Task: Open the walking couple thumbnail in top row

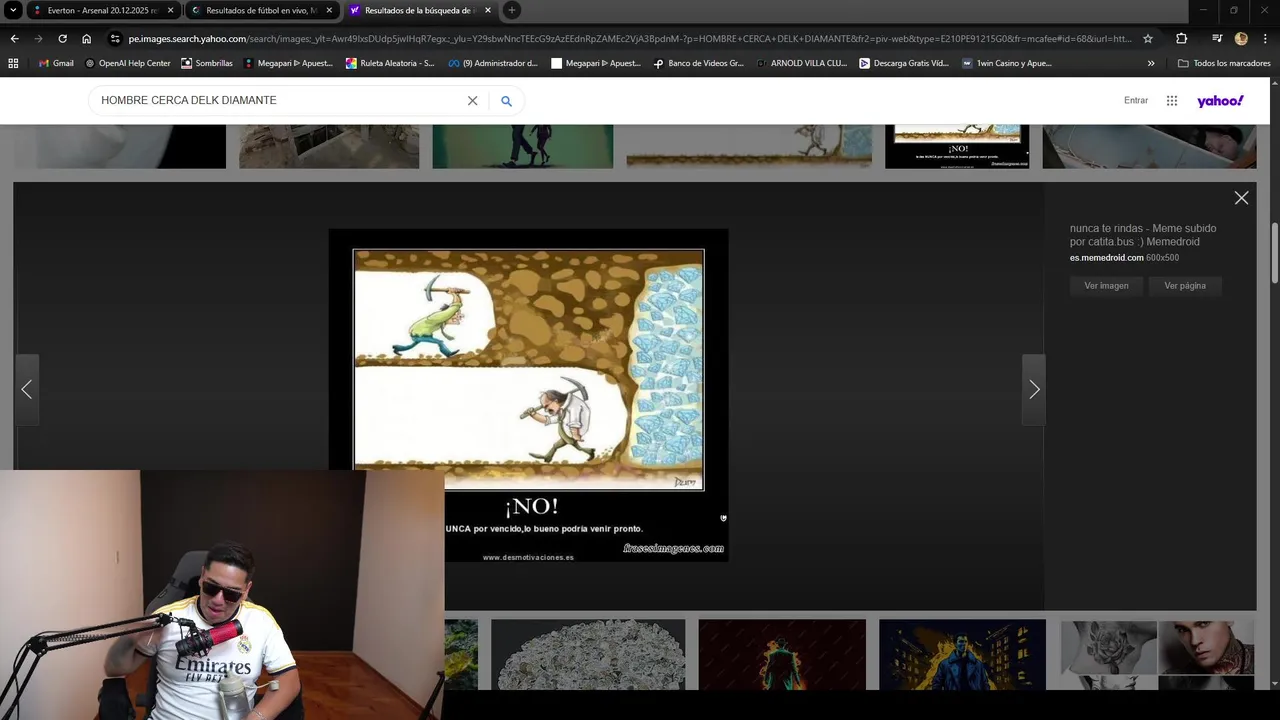Action: [x=522, y=146]
